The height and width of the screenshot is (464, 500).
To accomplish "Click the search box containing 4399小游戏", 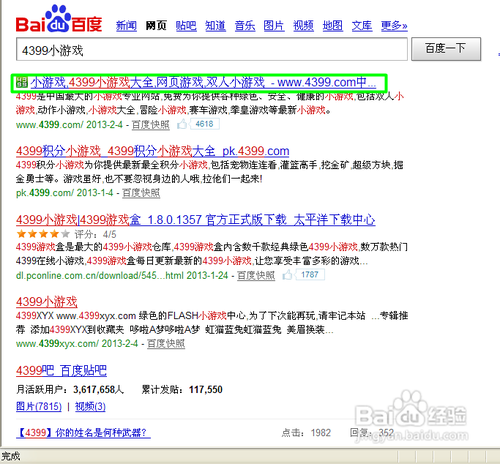I will pos(212,49).
